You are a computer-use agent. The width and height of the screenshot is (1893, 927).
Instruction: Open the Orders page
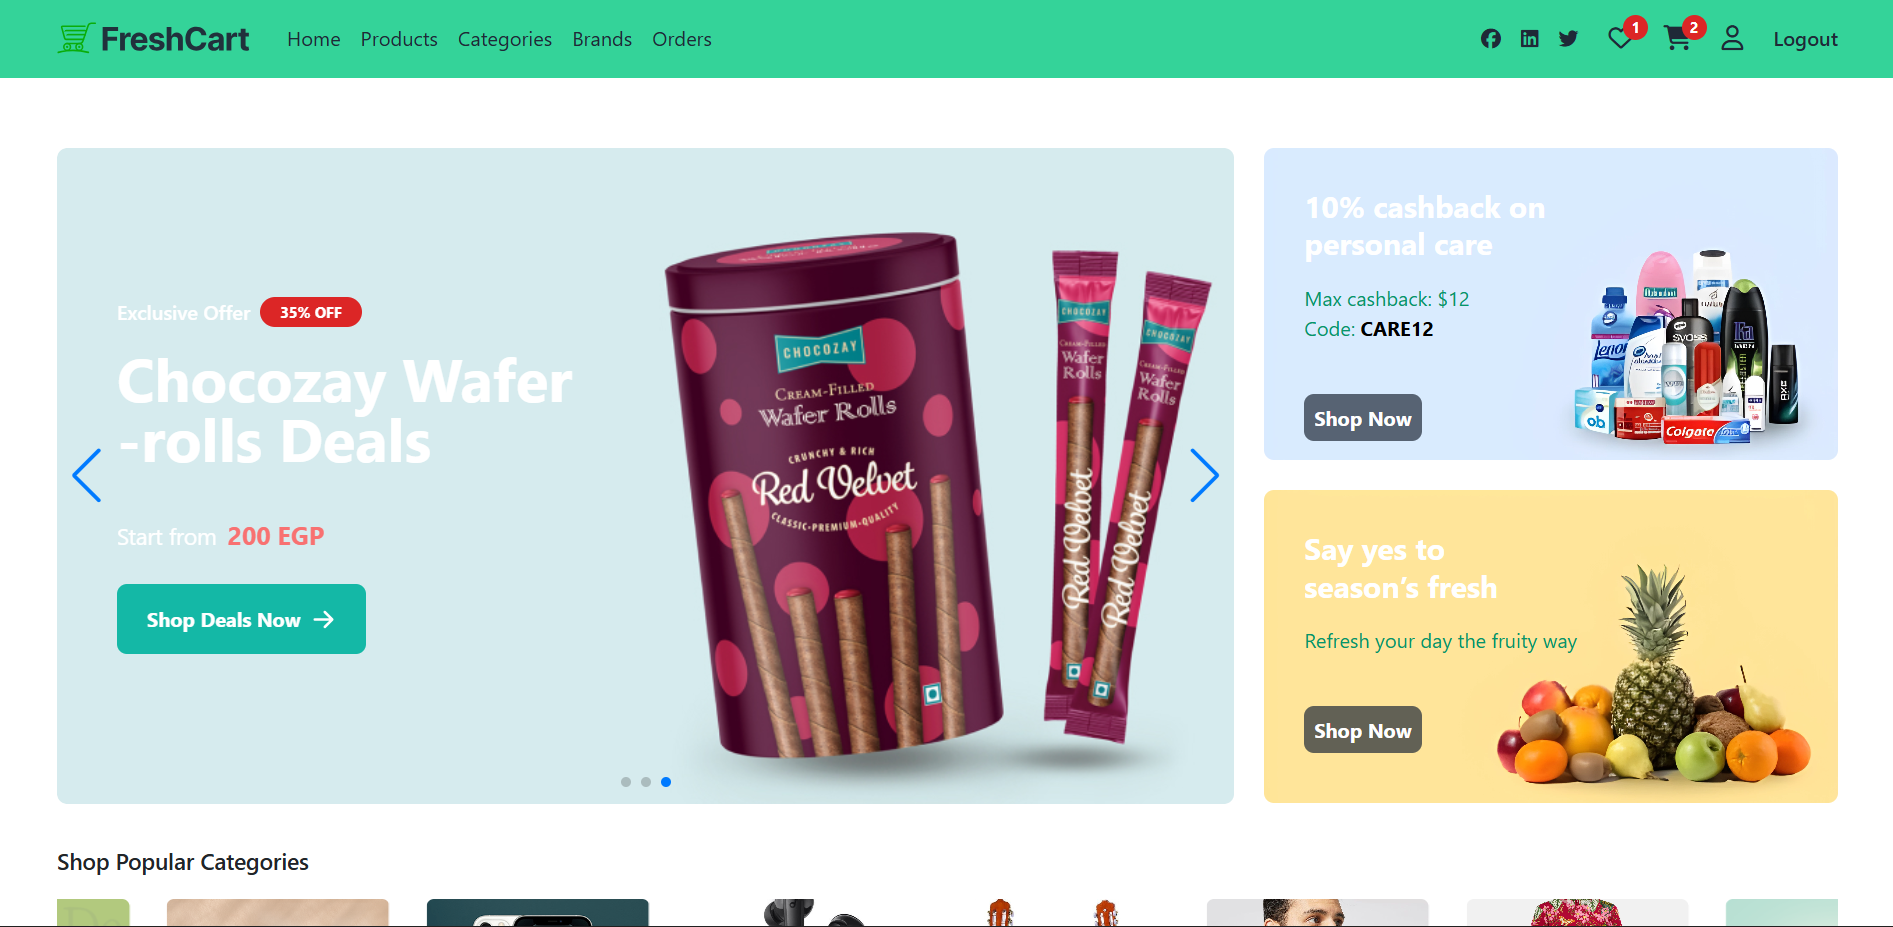click(x=682, y=39)
